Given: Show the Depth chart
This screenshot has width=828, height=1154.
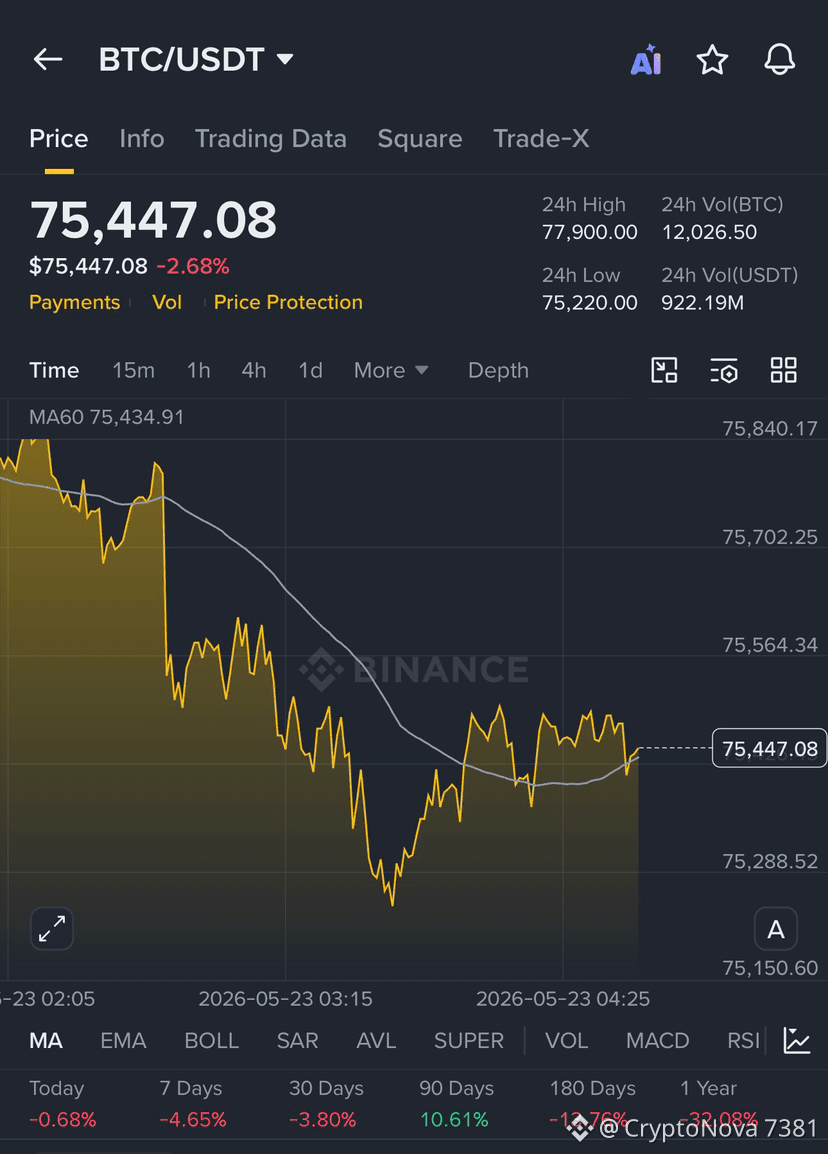Looking at the screenshot, I should [x=498, y=370].
